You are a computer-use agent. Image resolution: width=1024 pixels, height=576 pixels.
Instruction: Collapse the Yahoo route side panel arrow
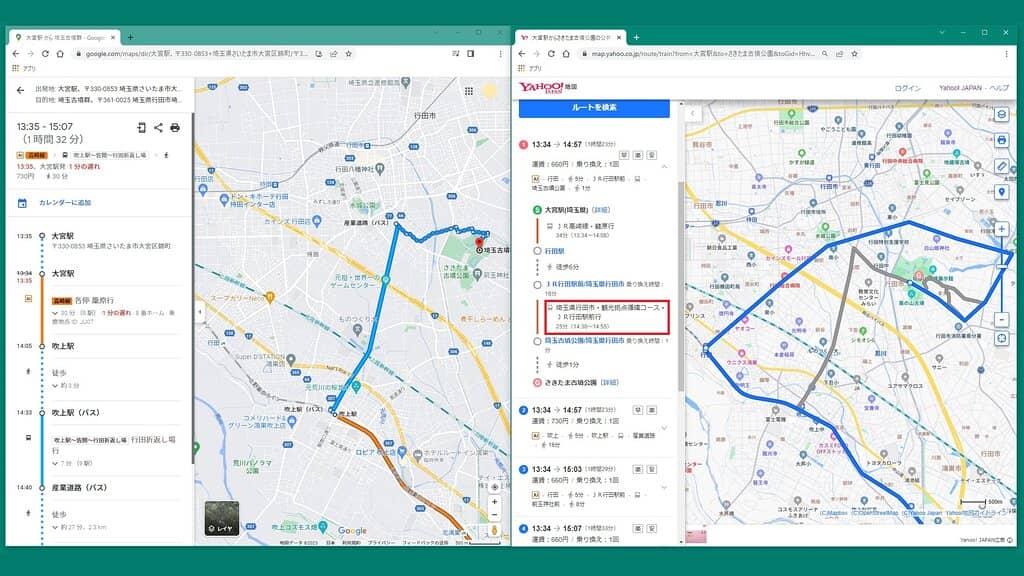pyautogui.click(x=693, y=114)
